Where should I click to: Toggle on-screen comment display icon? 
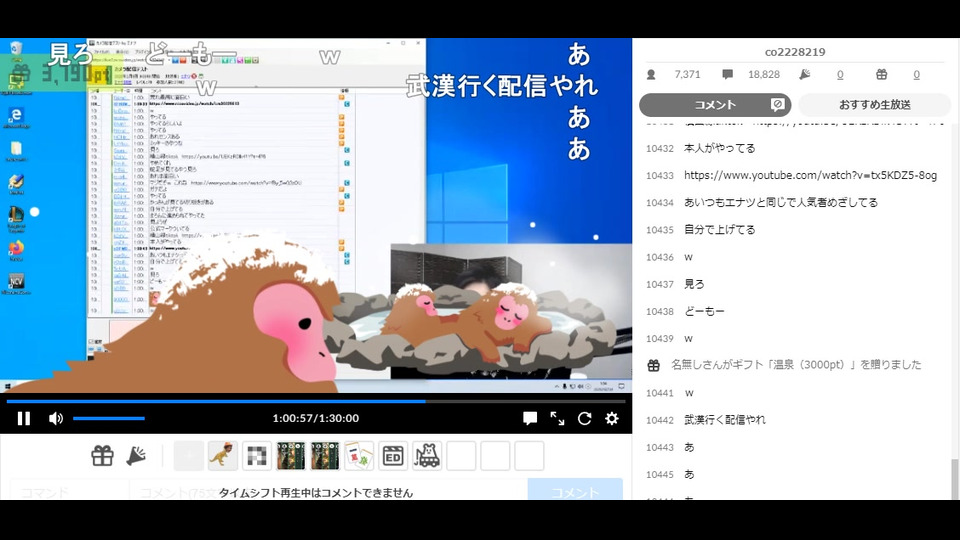tap(530, 418)
